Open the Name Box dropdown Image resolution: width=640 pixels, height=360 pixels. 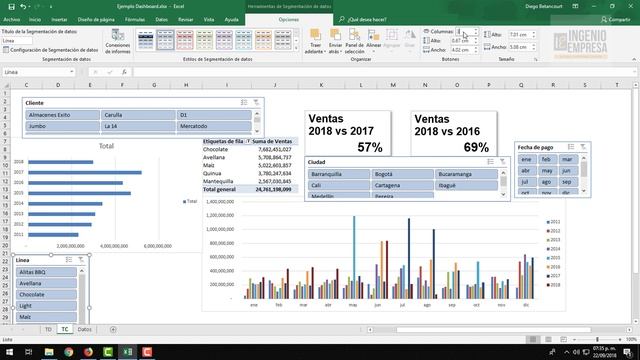[x=72, y=72]
